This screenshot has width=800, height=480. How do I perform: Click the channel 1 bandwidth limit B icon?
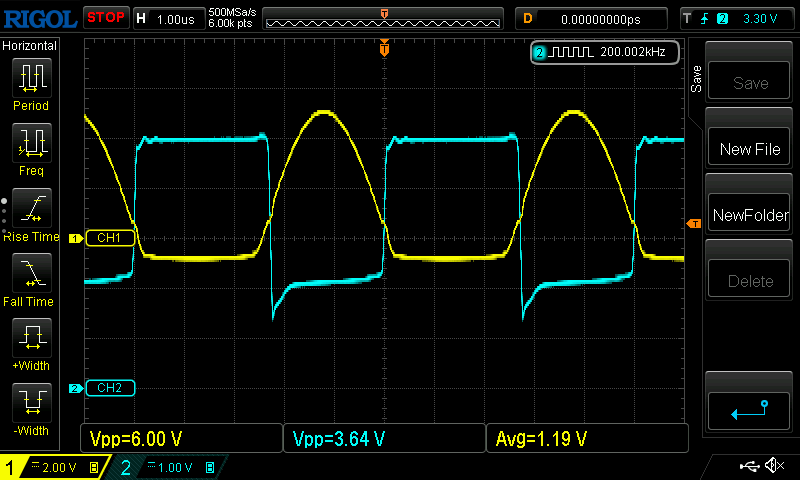click(94, 467)
